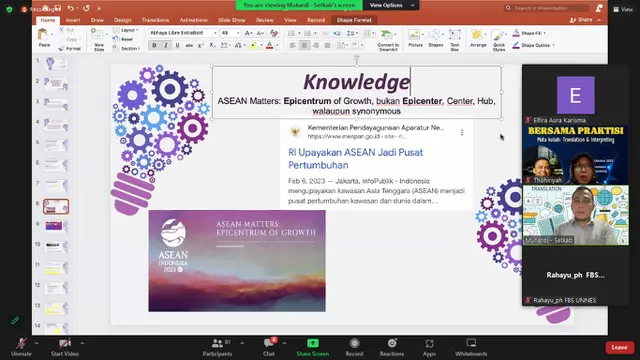Click the Zoom View button
This screenshot has width=640, height=360.
pyautogui.click(x=623, y=9)
